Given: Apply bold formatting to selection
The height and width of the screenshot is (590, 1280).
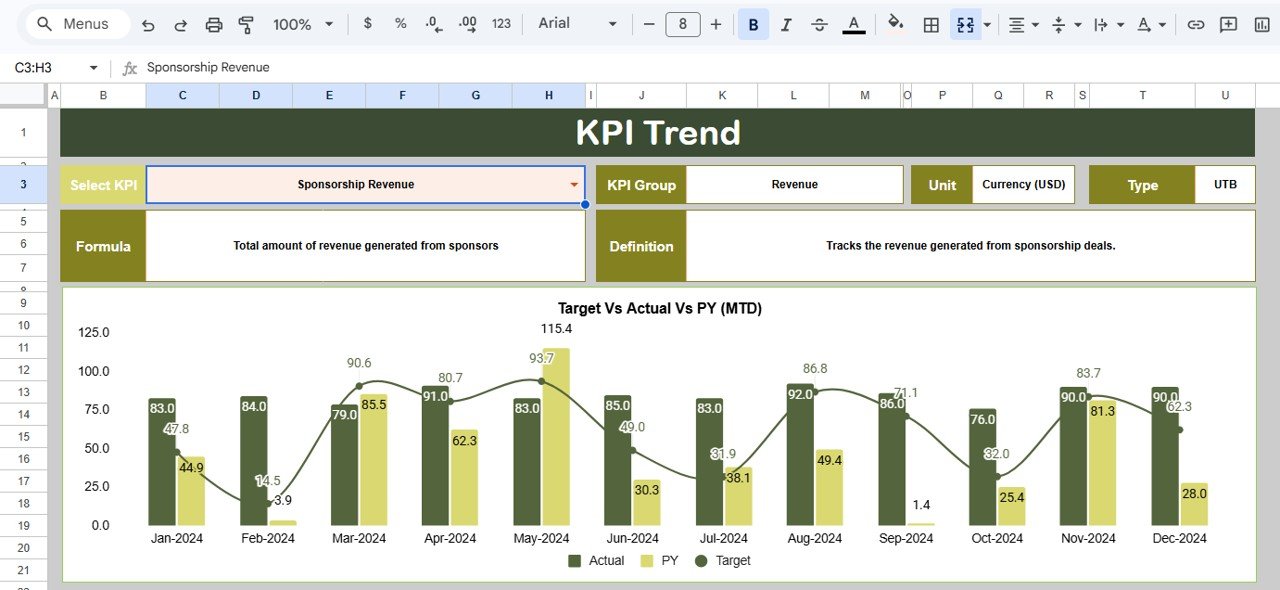Looking at the screenshot, I should (x=753, y=23).
